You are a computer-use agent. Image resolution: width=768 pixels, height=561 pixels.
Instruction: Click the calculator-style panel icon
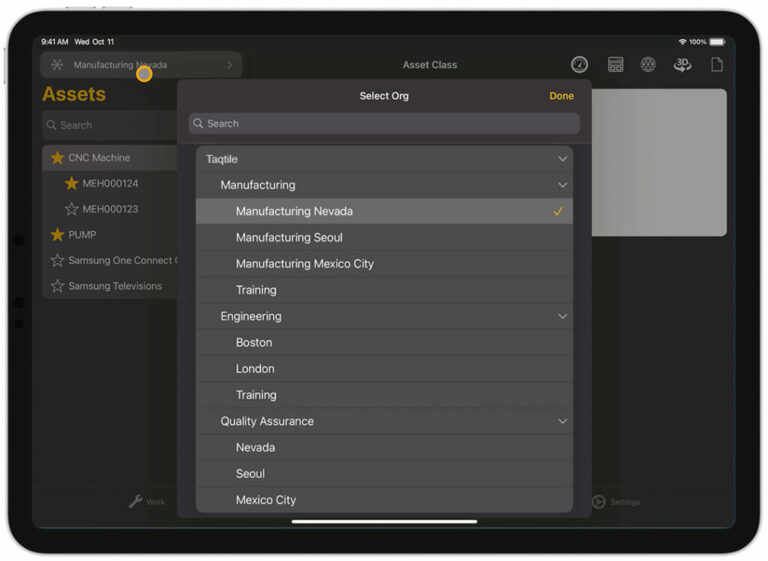(616, 65)
